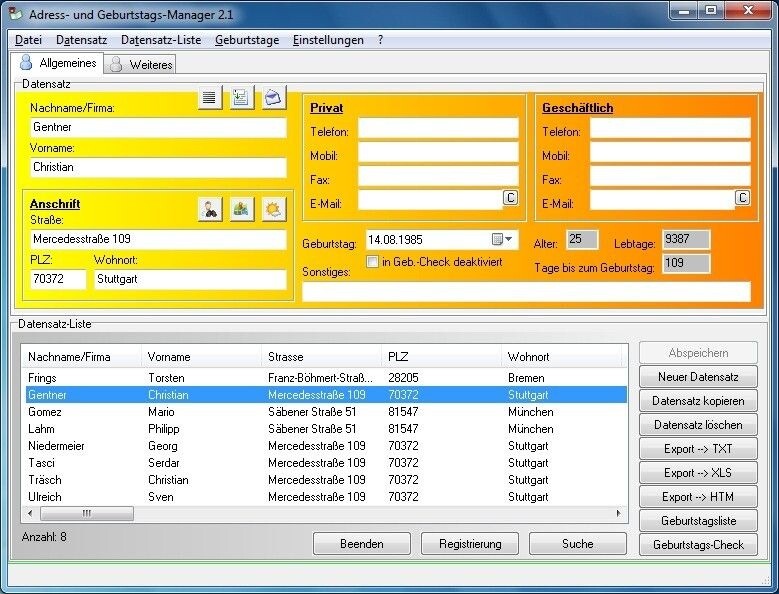The width and height of the screenshot is (779, 594).
Task: Click the Datensatz kopieren button
Action: tap(698, 401)
